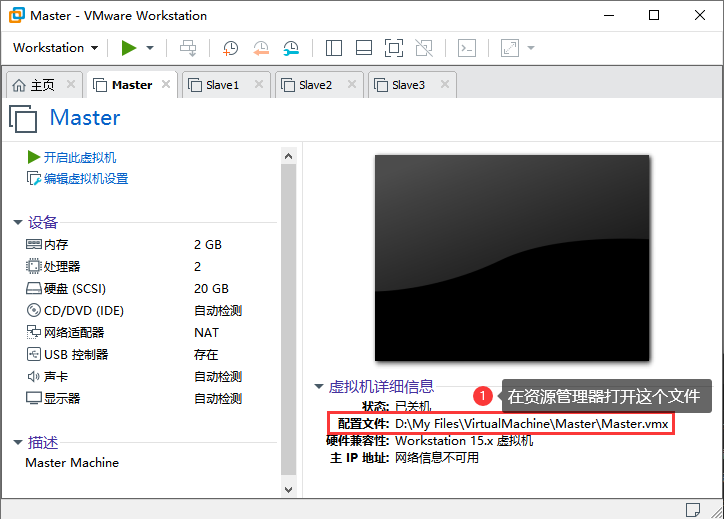Click the stretch guest display icon
Screen dimensions: 724x519
510,48
